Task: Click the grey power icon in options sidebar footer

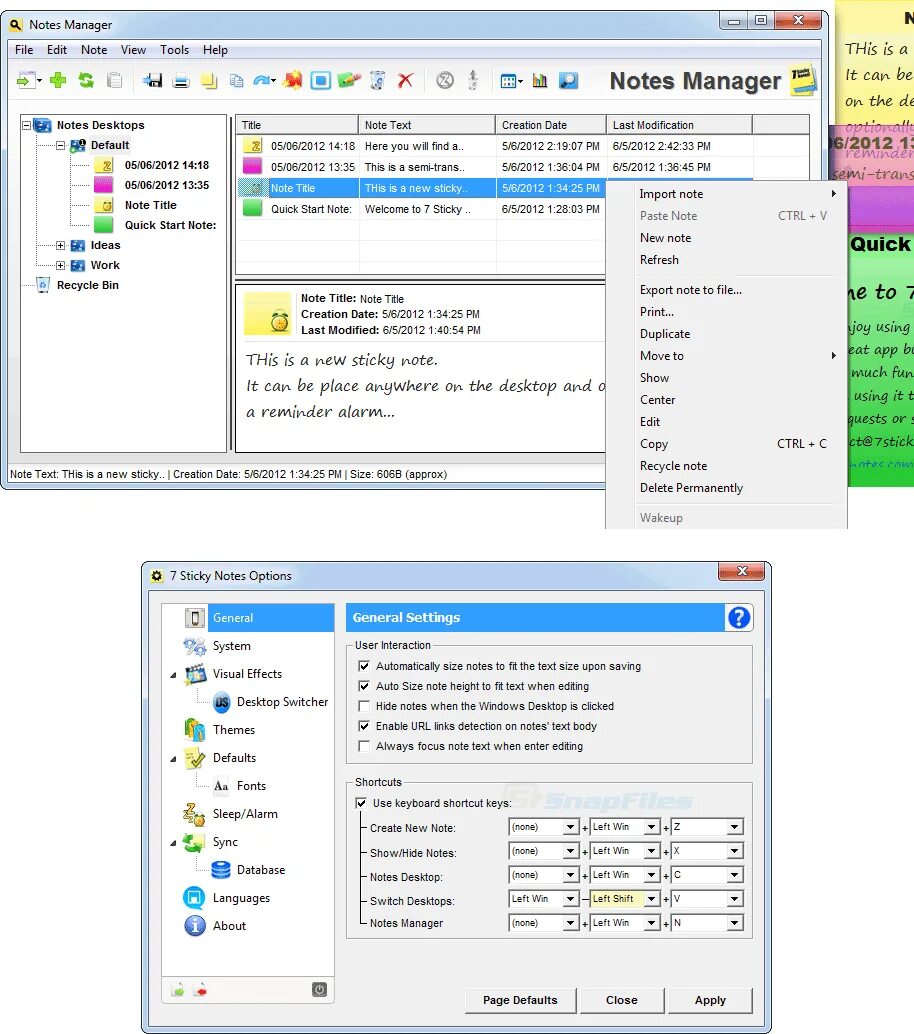Action: coord(319,989)
